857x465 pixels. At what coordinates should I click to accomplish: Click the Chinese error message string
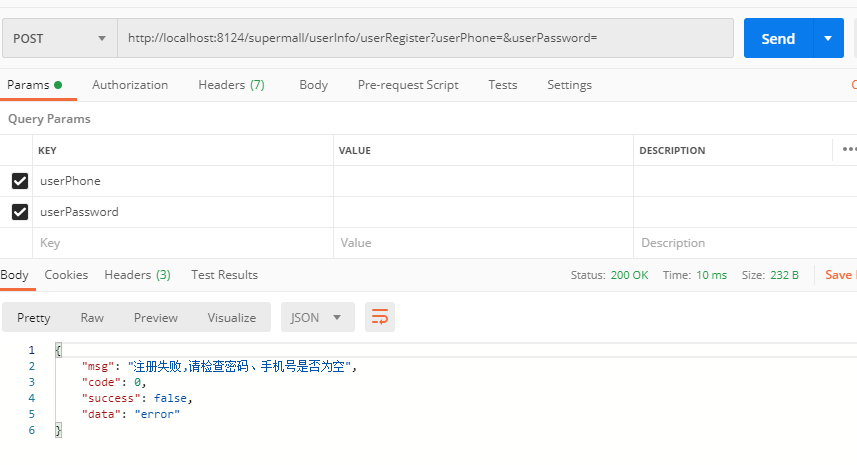pyautogui.click(x=239, y=367)
